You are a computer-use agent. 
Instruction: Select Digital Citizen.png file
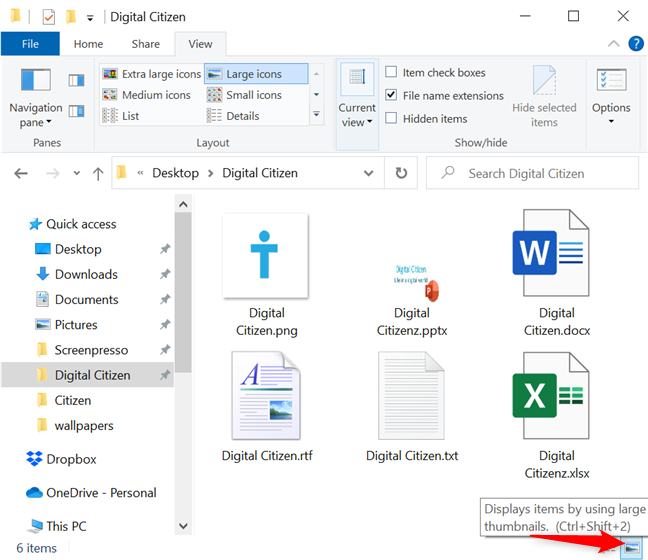266,275
